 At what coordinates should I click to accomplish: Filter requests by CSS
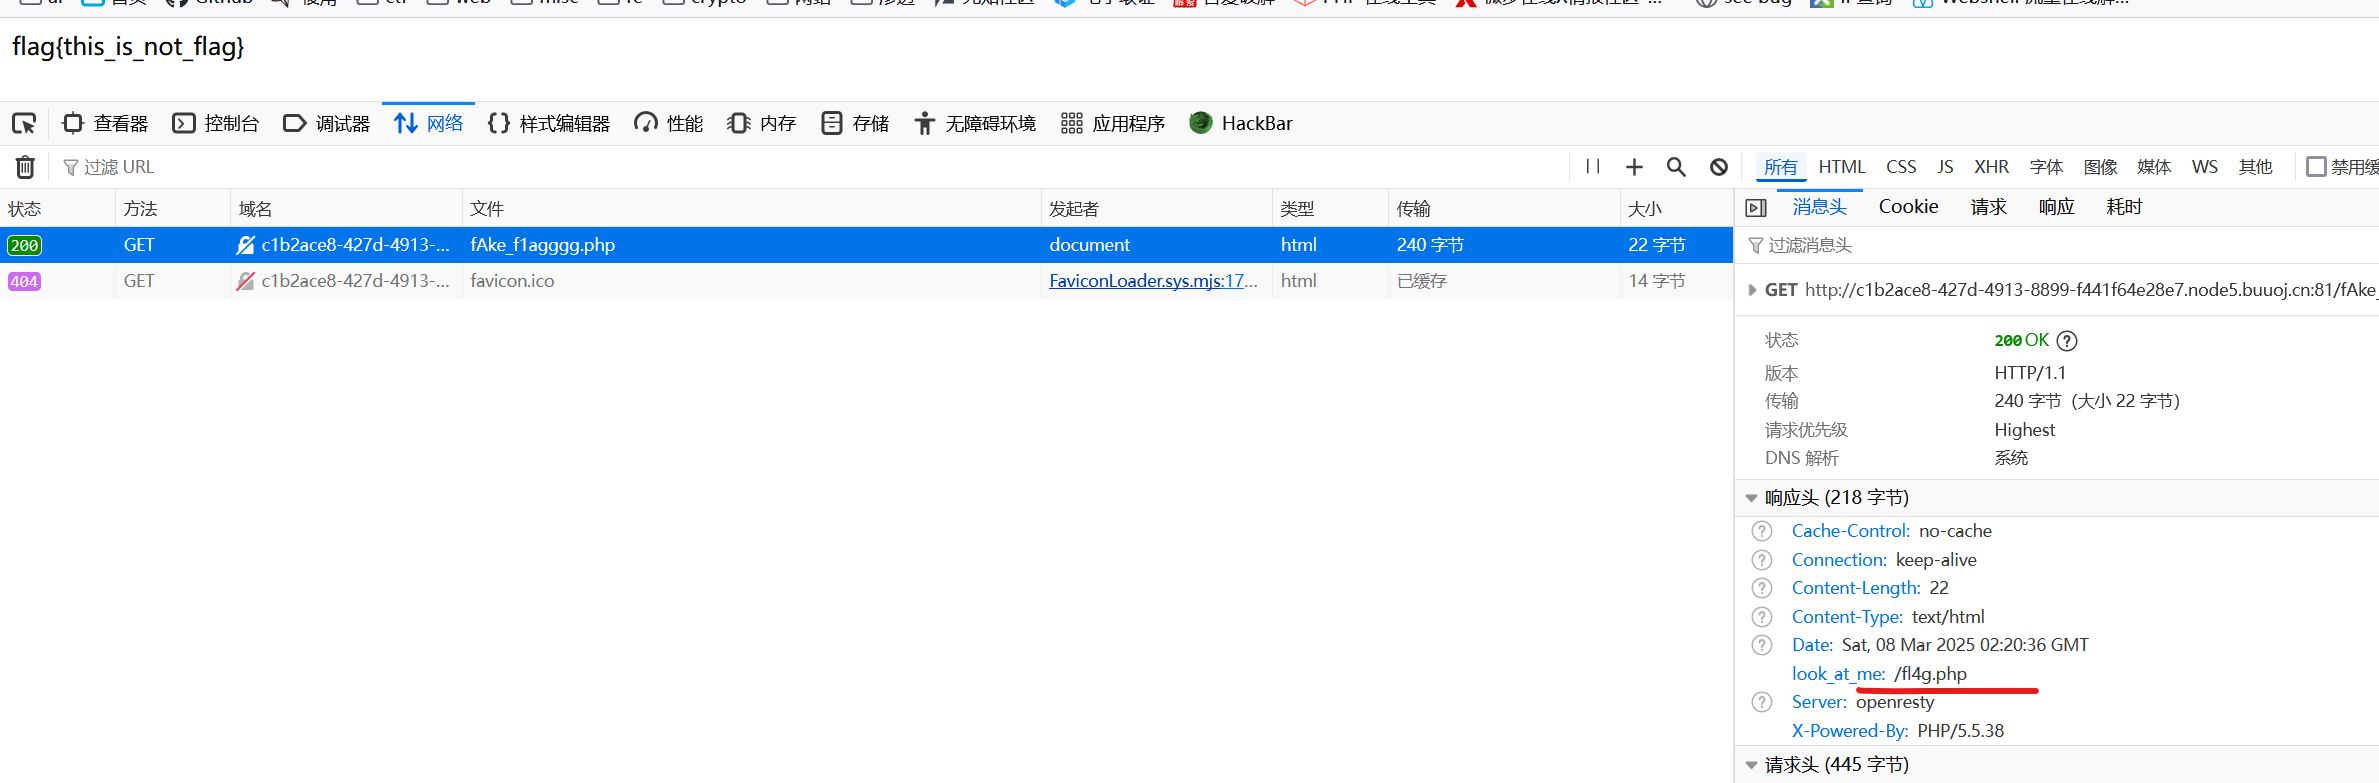(x=1901, y=167)
